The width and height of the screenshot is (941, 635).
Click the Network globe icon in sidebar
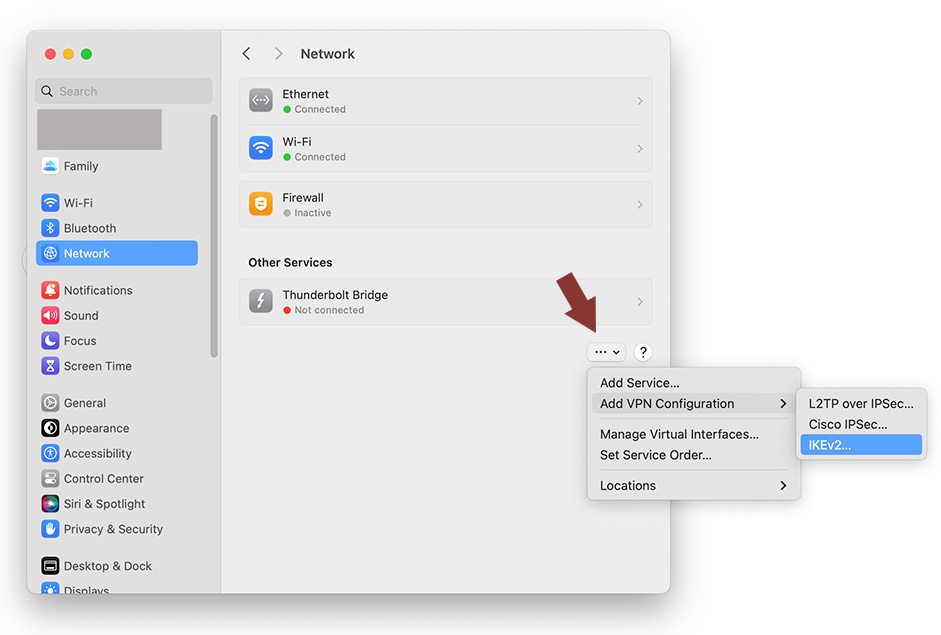click(x=50, y=253)
